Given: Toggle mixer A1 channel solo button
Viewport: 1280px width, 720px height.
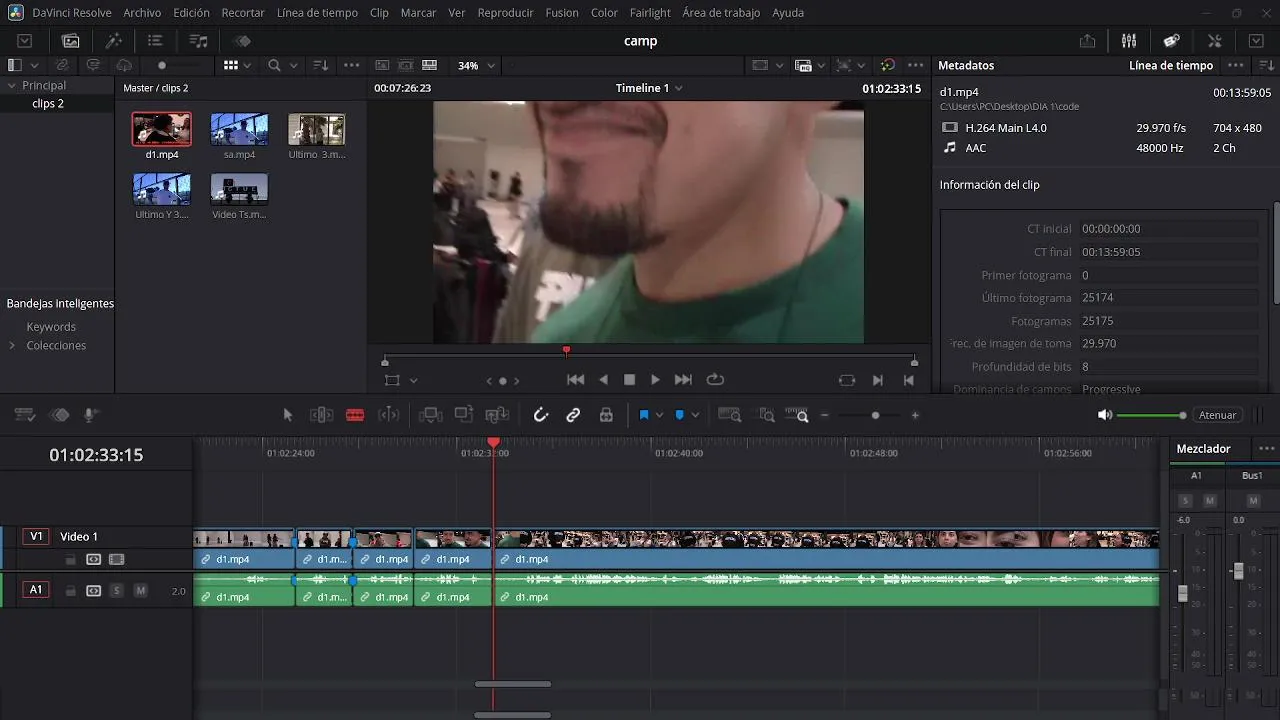Looking at the screenshot, I should click(x=1186, y=500).
